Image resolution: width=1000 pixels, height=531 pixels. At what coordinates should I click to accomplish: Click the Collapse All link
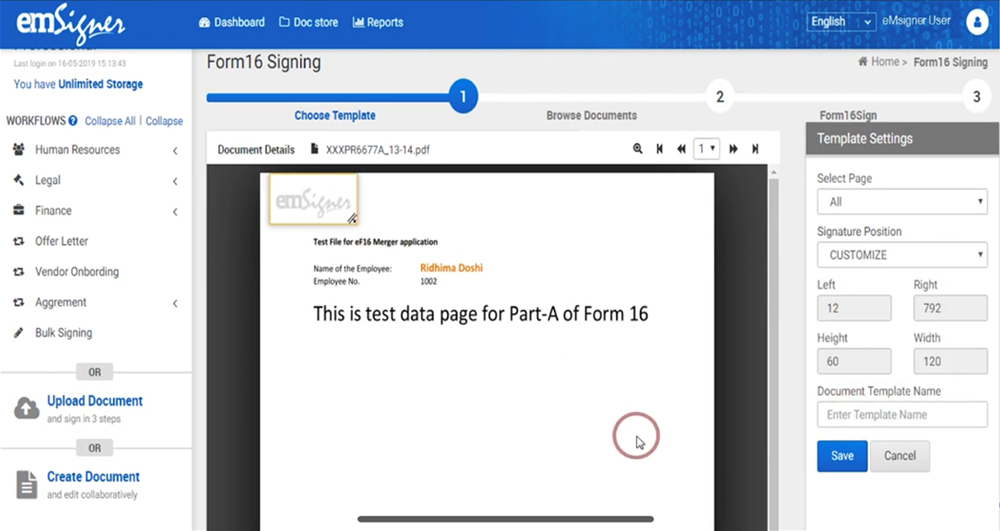click(110, 121)
